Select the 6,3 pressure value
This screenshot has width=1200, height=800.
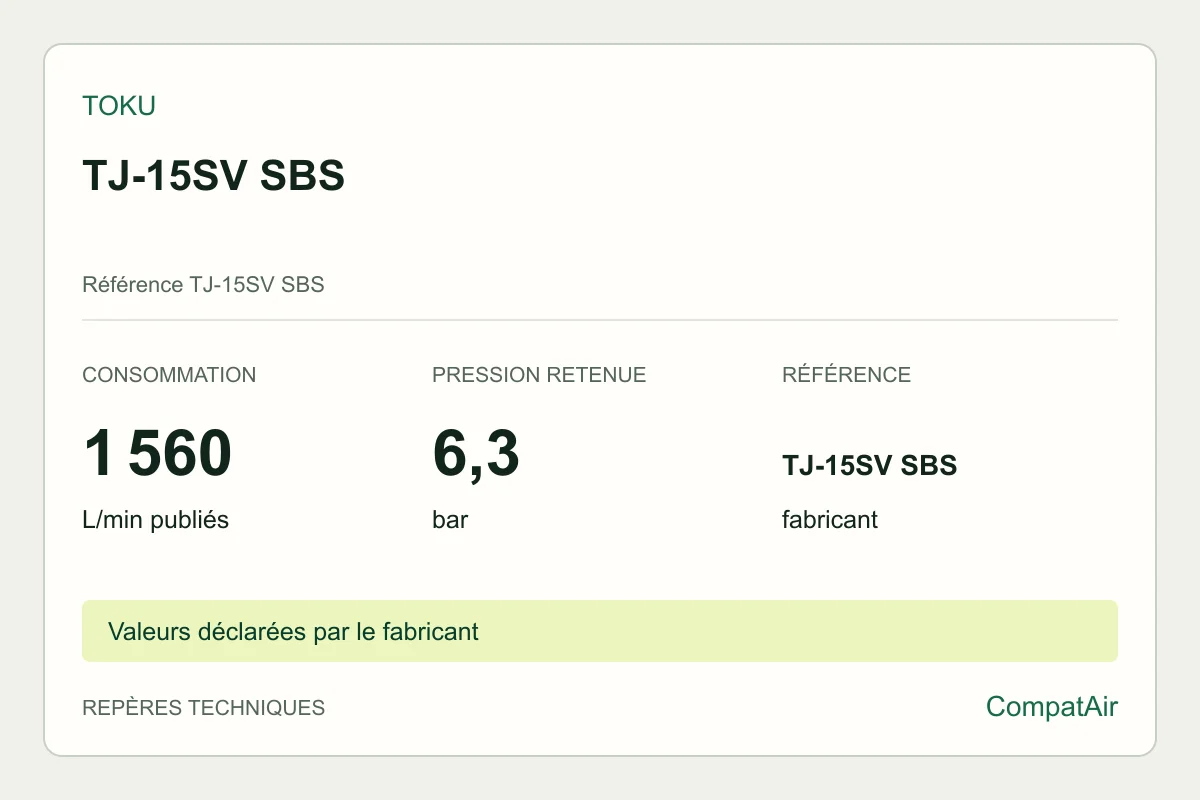pos(476,453)
